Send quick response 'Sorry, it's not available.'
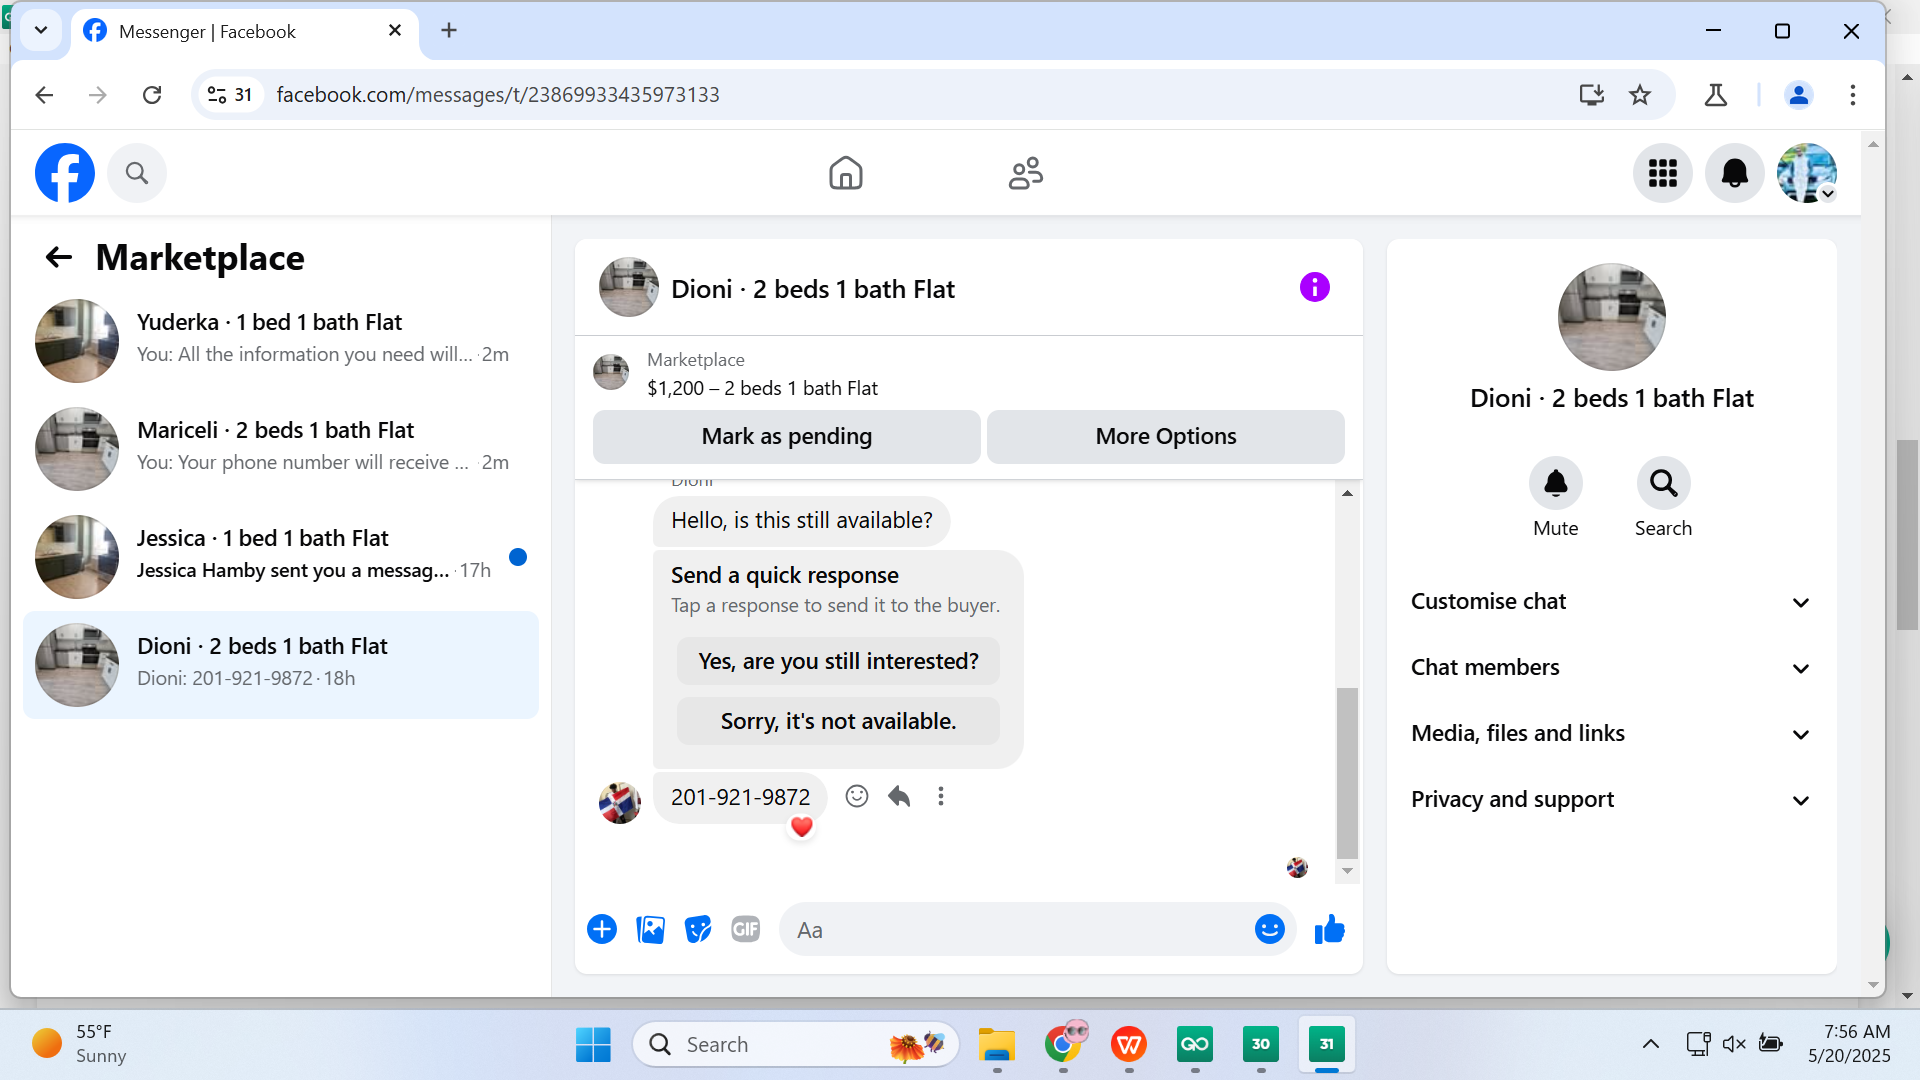This screenshot has width=1920, height=1080. [838, 722]
